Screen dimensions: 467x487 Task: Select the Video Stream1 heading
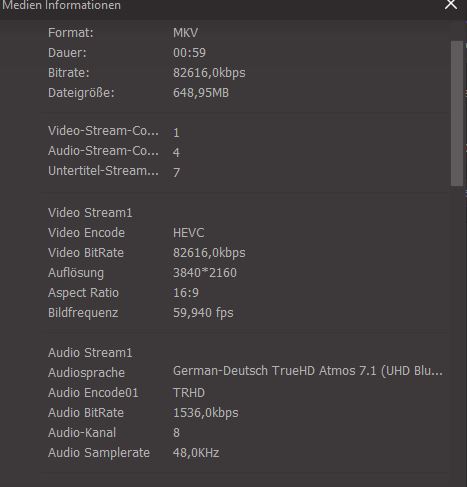click(x=90, y=213)
